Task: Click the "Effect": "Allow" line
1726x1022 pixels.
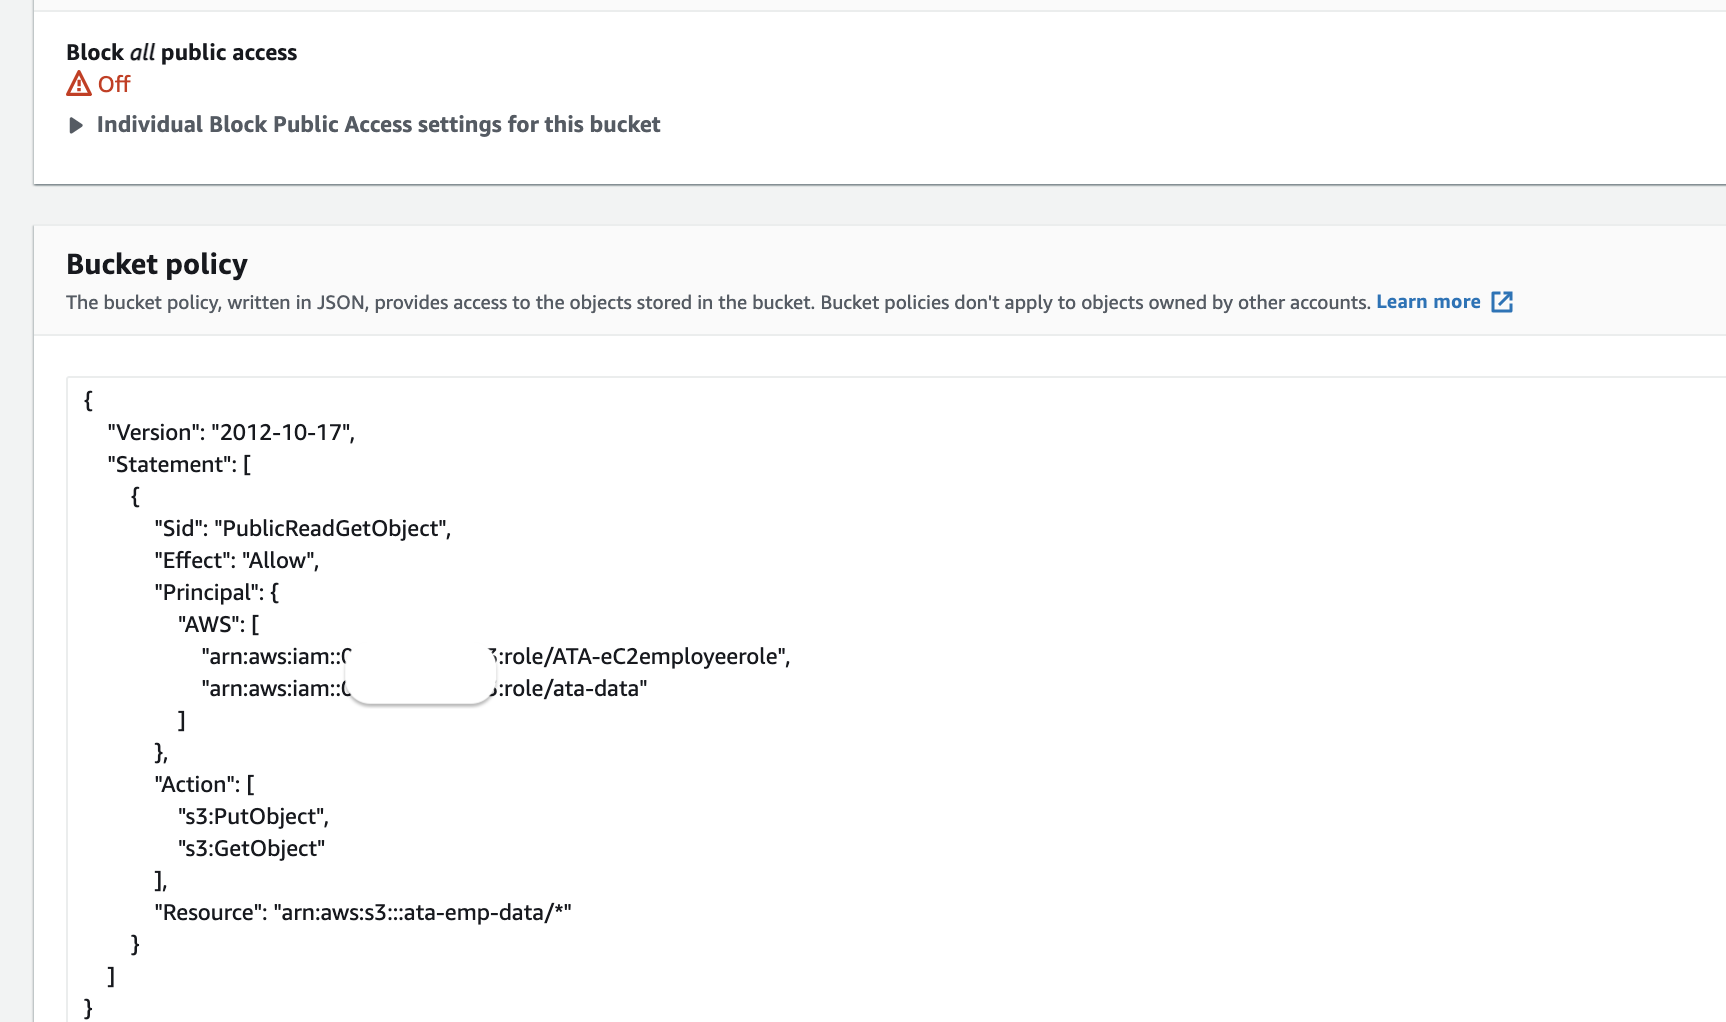Action: (237, 560)
